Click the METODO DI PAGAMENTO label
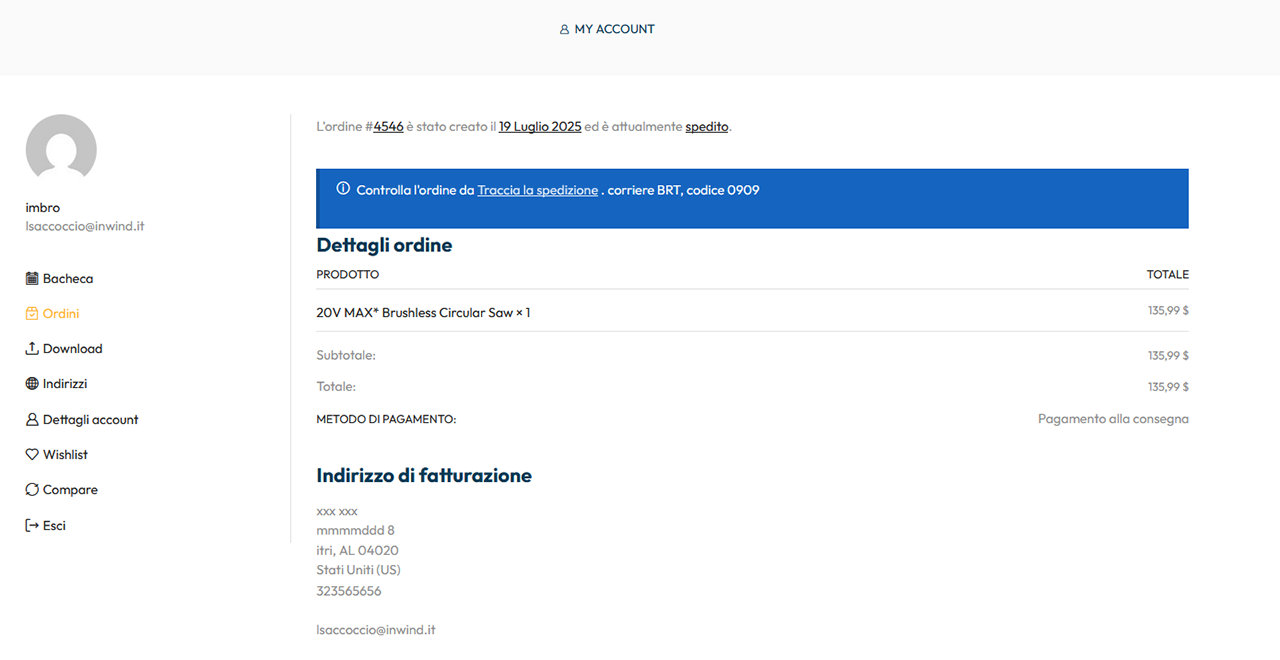 pyautogui.click(x=386, y=420)
